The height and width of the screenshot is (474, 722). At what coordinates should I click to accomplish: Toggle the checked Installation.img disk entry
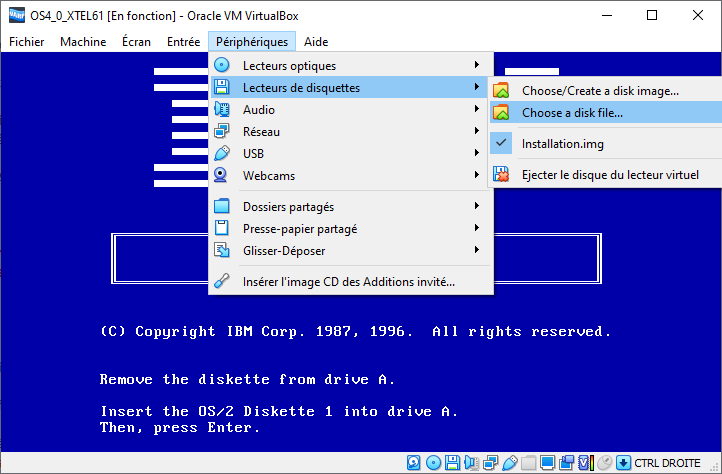tap(562, 144)
